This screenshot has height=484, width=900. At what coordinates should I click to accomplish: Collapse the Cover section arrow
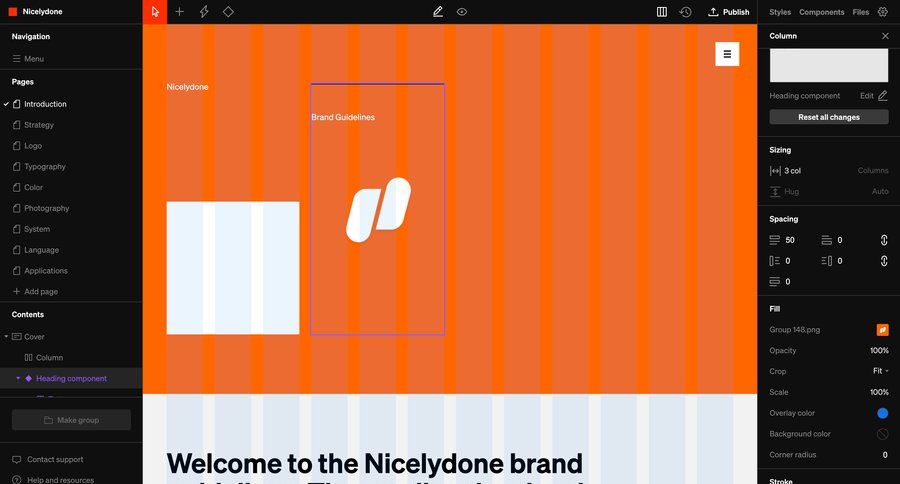click(6, 336)
